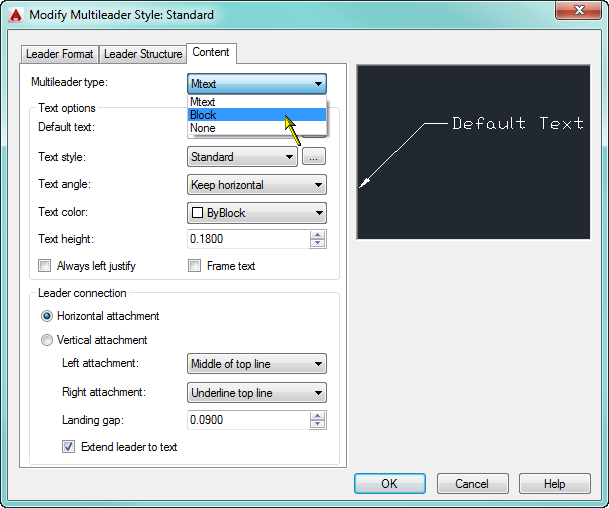Click the AutoCAD logo in the title bar

point(16,15)
